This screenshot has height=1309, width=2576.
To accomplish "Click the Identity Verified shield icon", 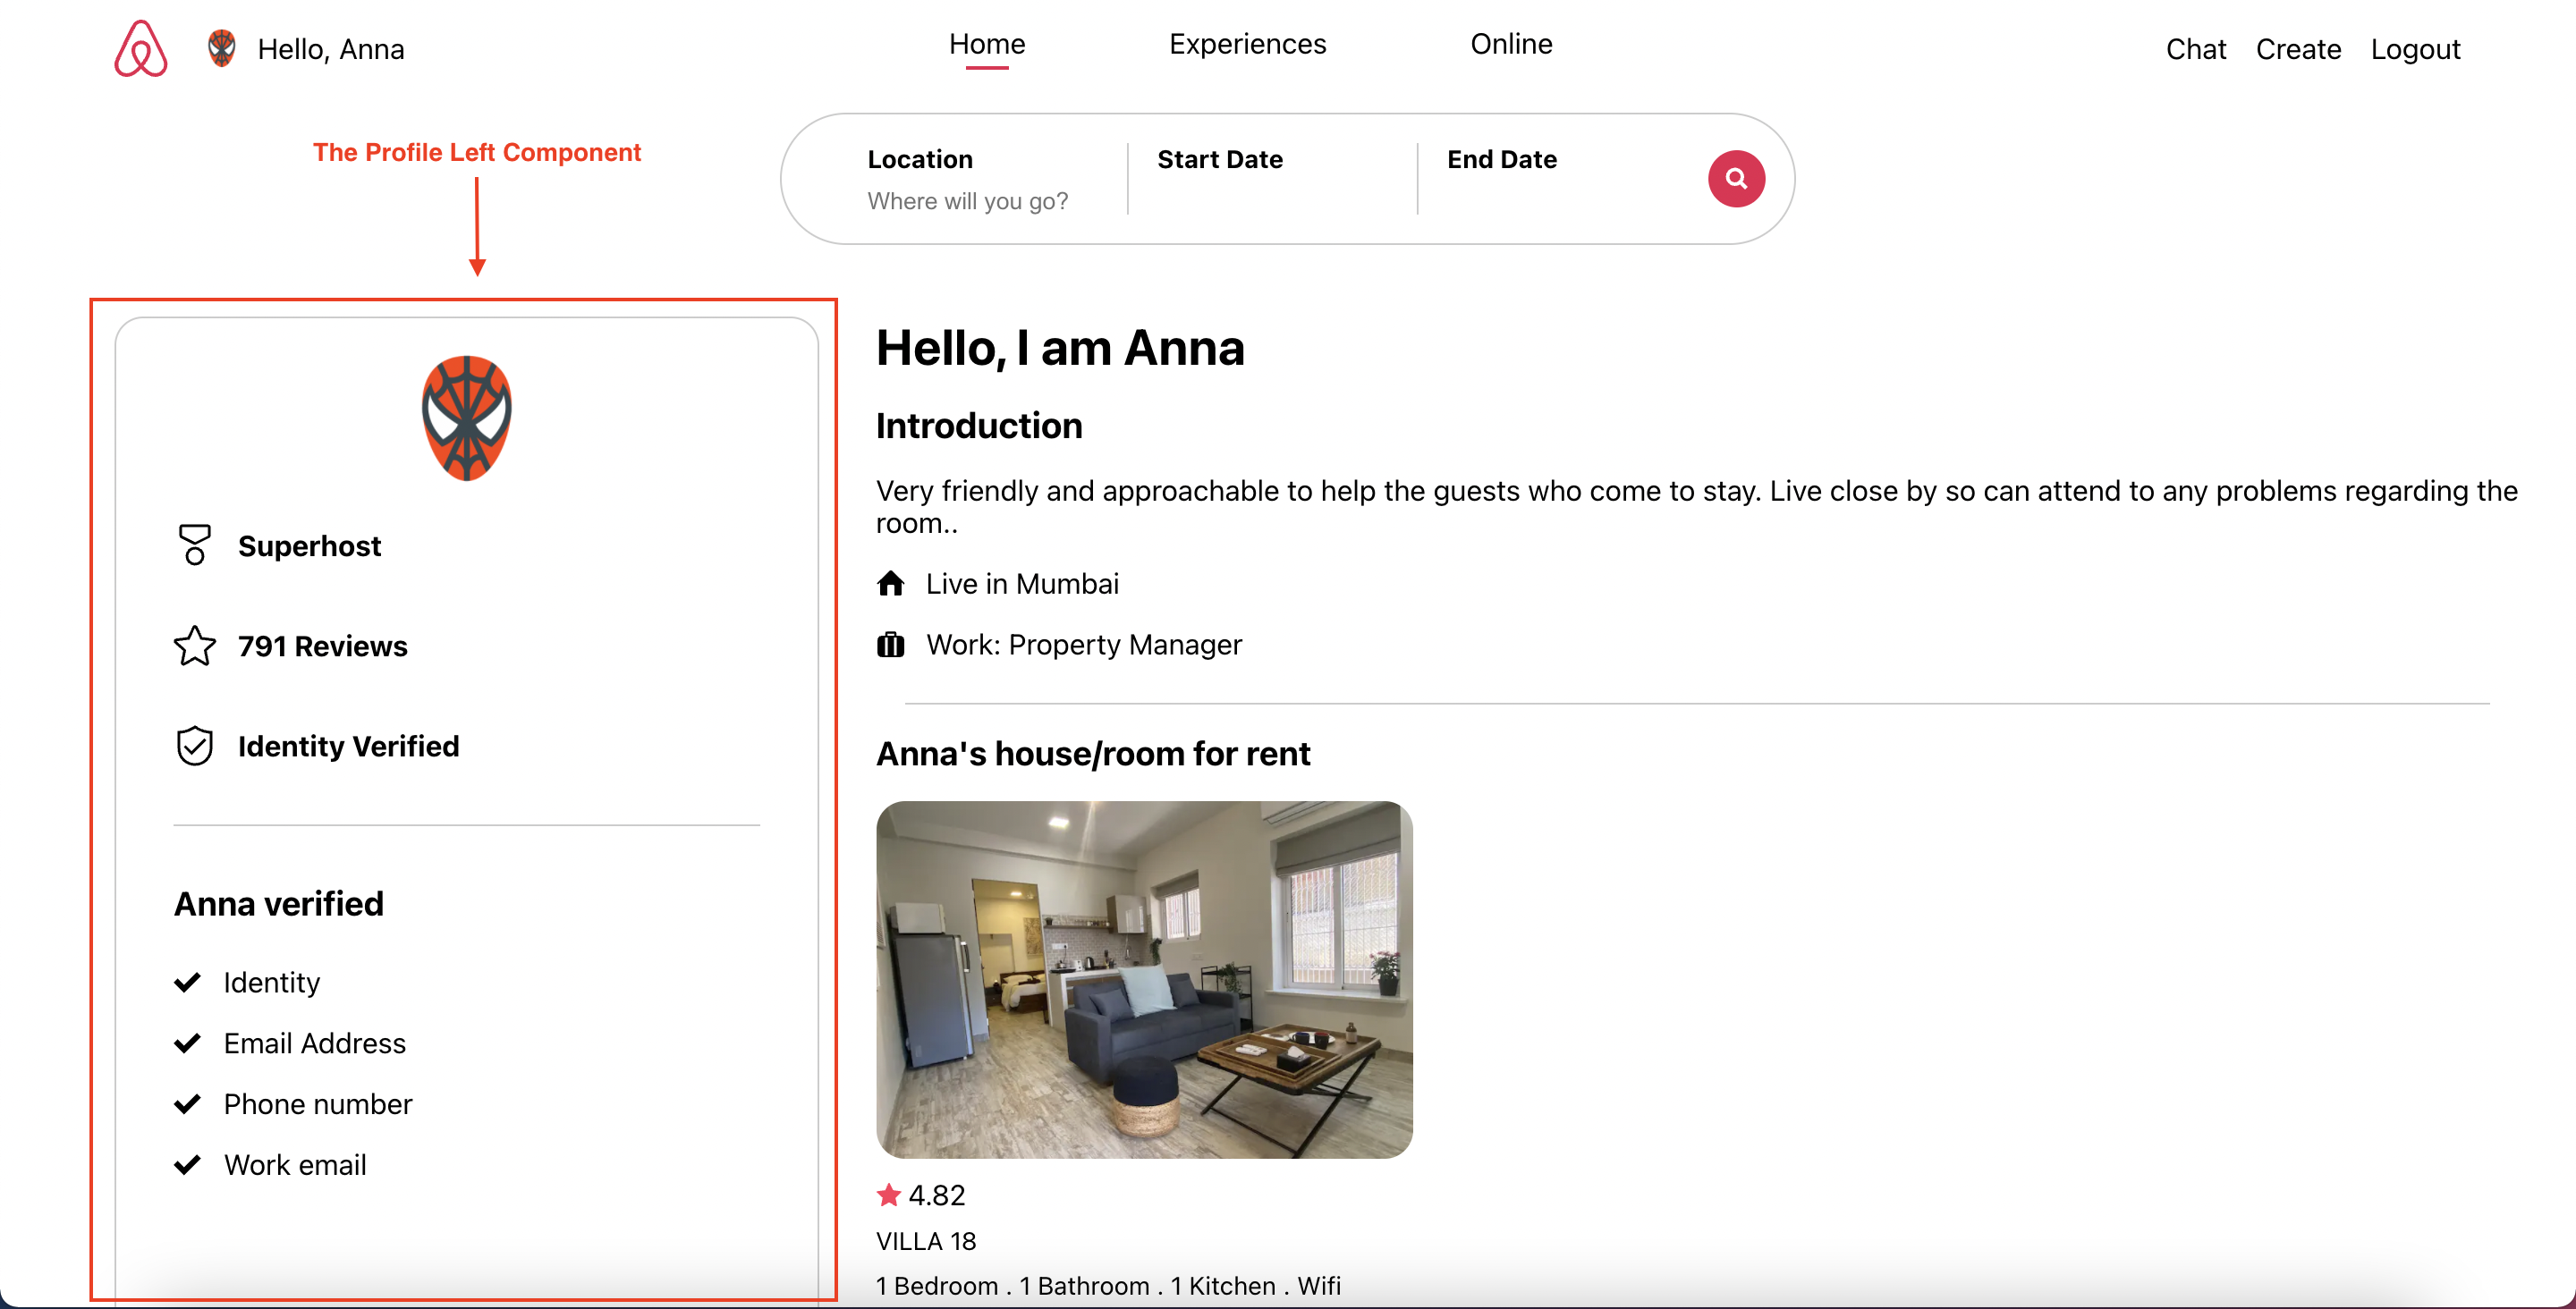I will point(192,747).
